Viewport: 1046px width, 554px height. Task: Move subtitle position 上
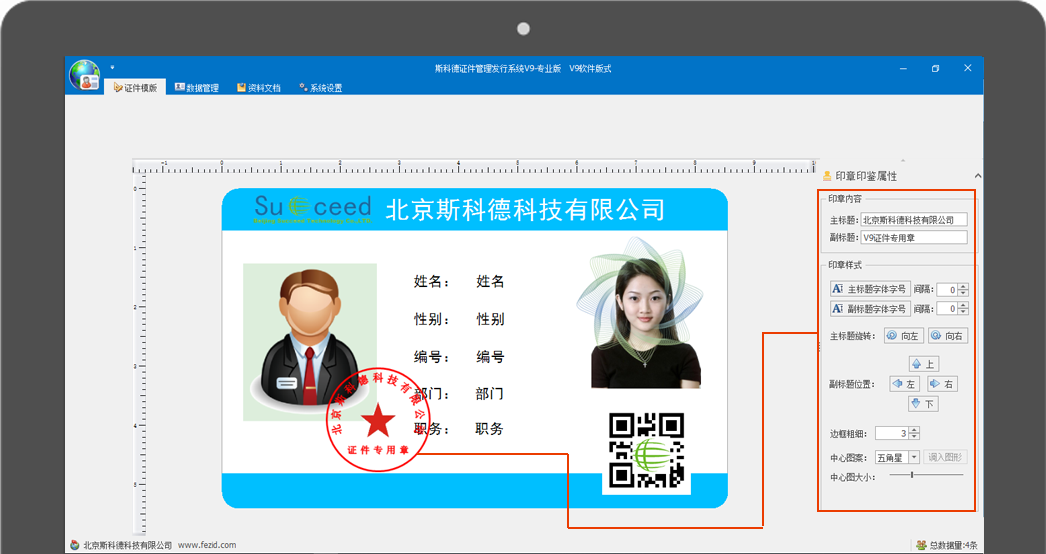[x=924, y=364]
